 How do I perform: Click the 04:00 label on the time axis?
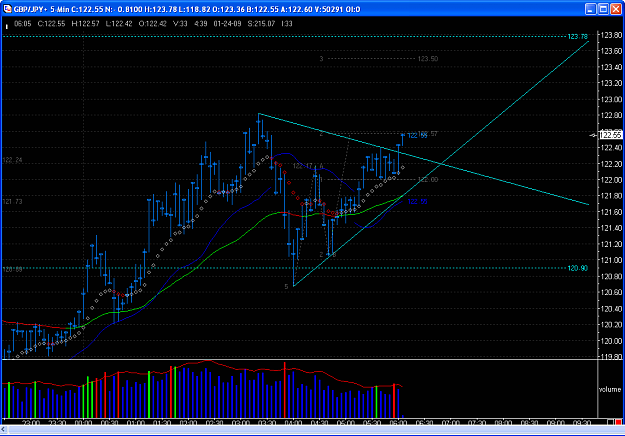pyautogui.click(x=293, y=422)
